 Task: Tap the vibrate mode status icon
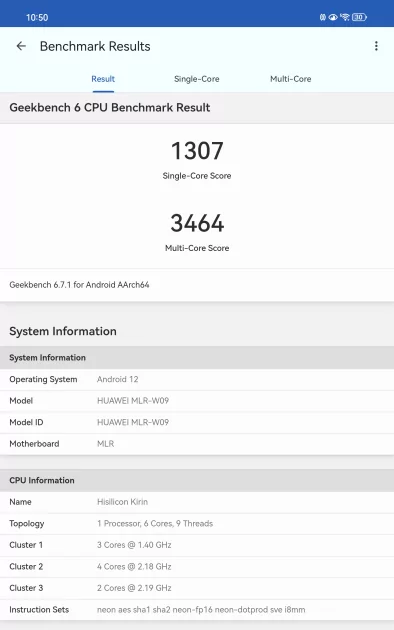(x=323, y=17)
